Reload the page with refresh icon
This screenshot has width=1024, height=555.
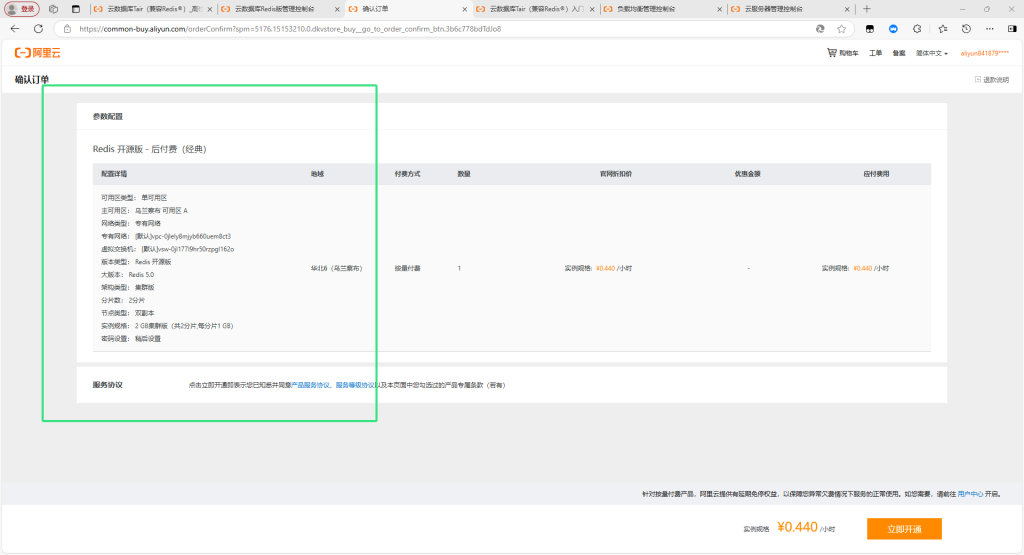click(39, 29)
